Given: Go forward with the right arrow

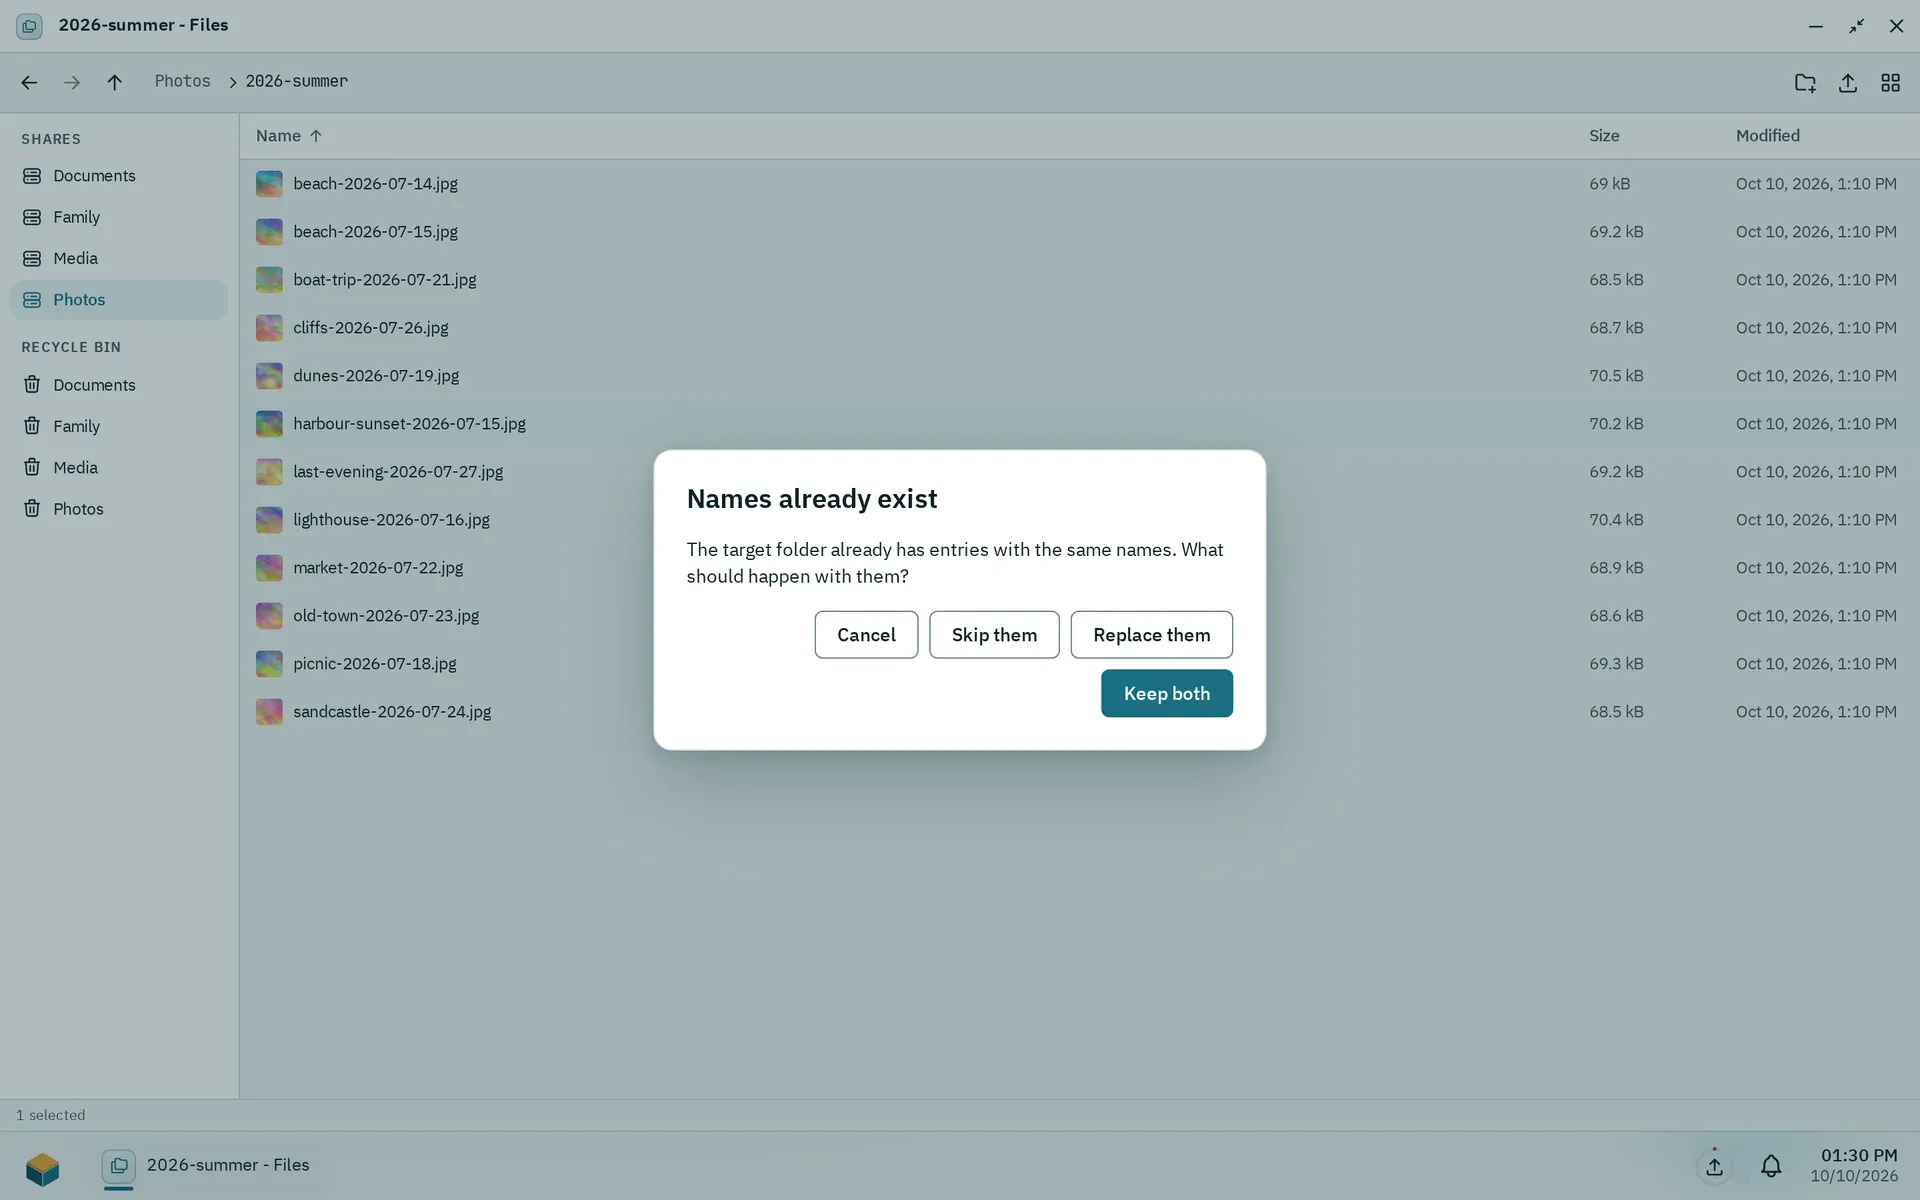Looking at the screenshot, I should tap(72, 82).
